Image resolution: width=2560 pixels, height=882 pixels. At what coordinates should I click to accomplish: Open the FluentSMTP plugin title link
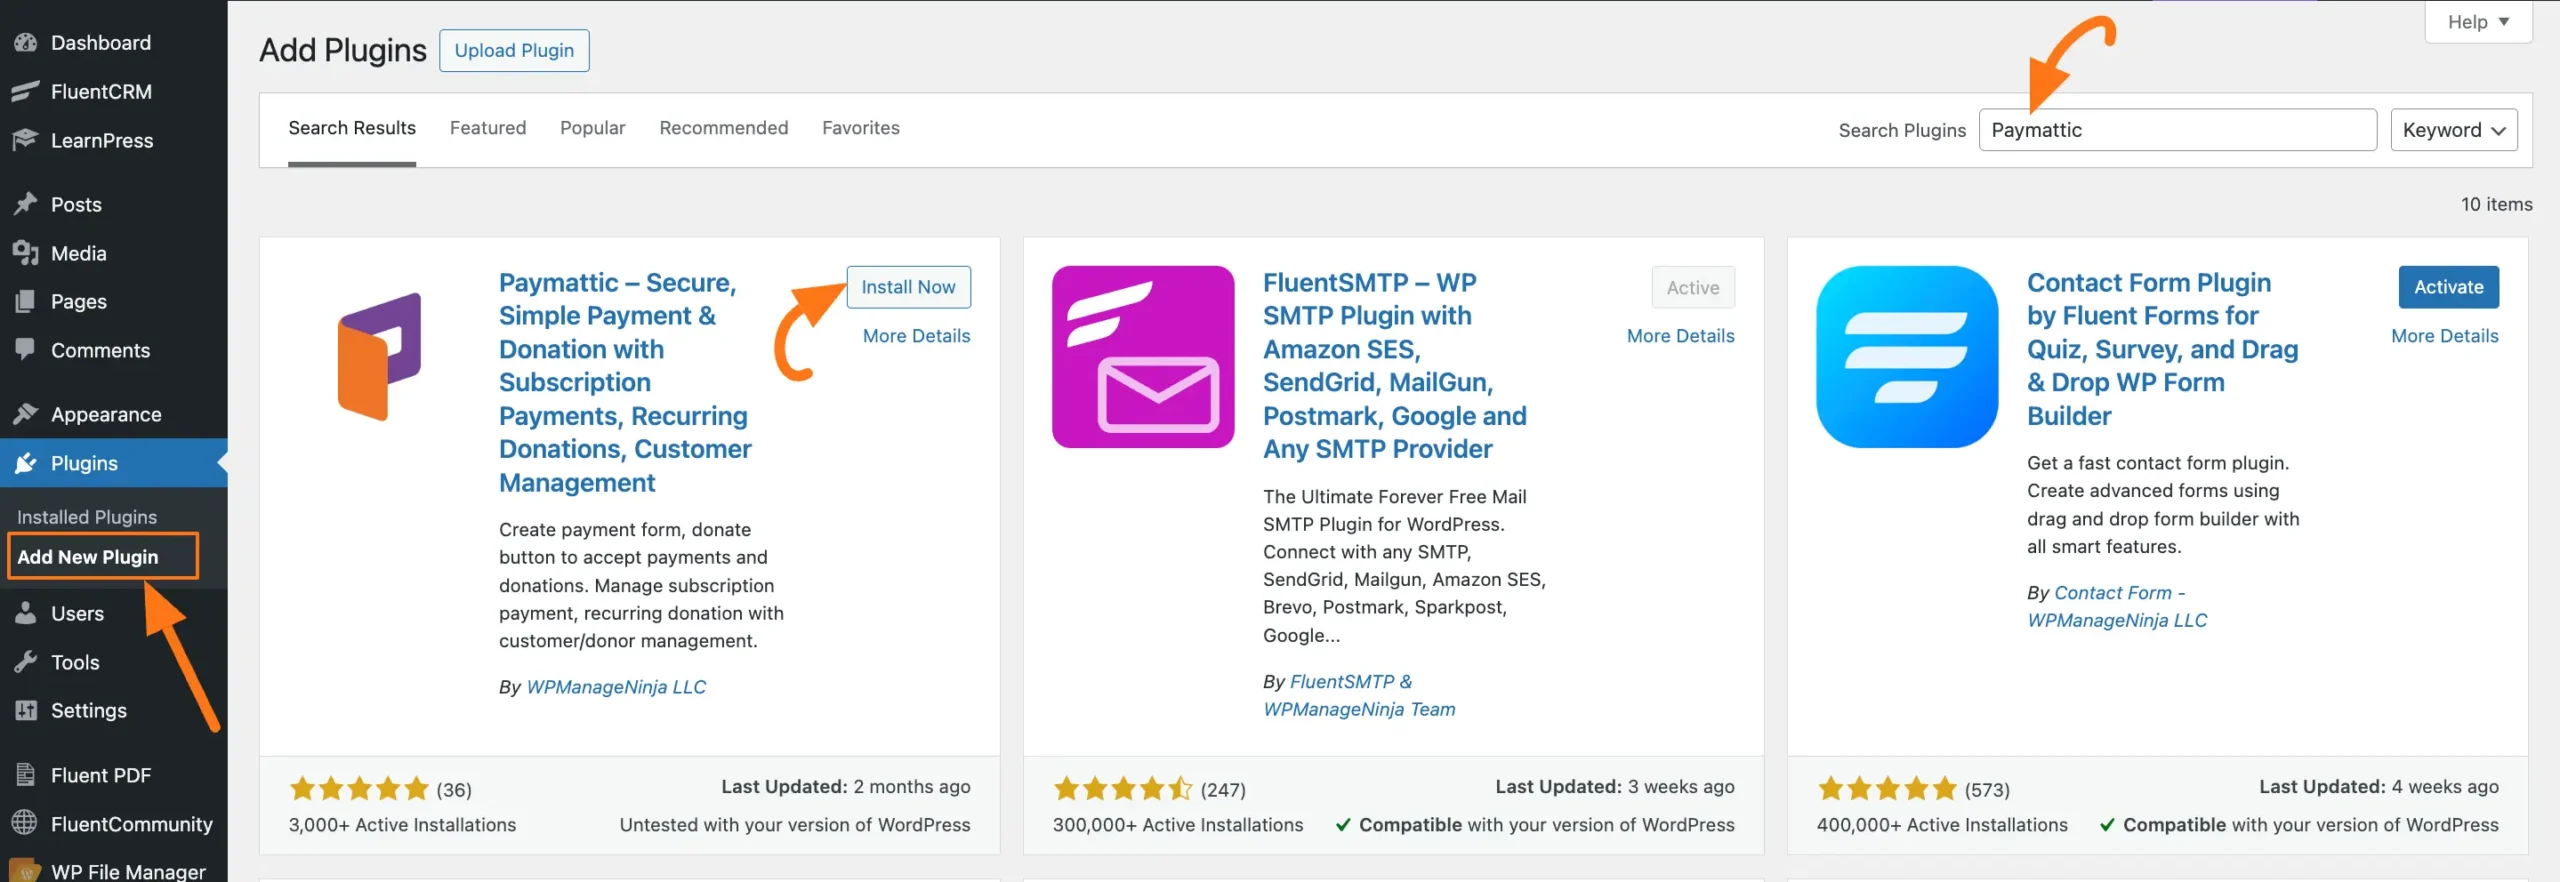[1395, 366]
